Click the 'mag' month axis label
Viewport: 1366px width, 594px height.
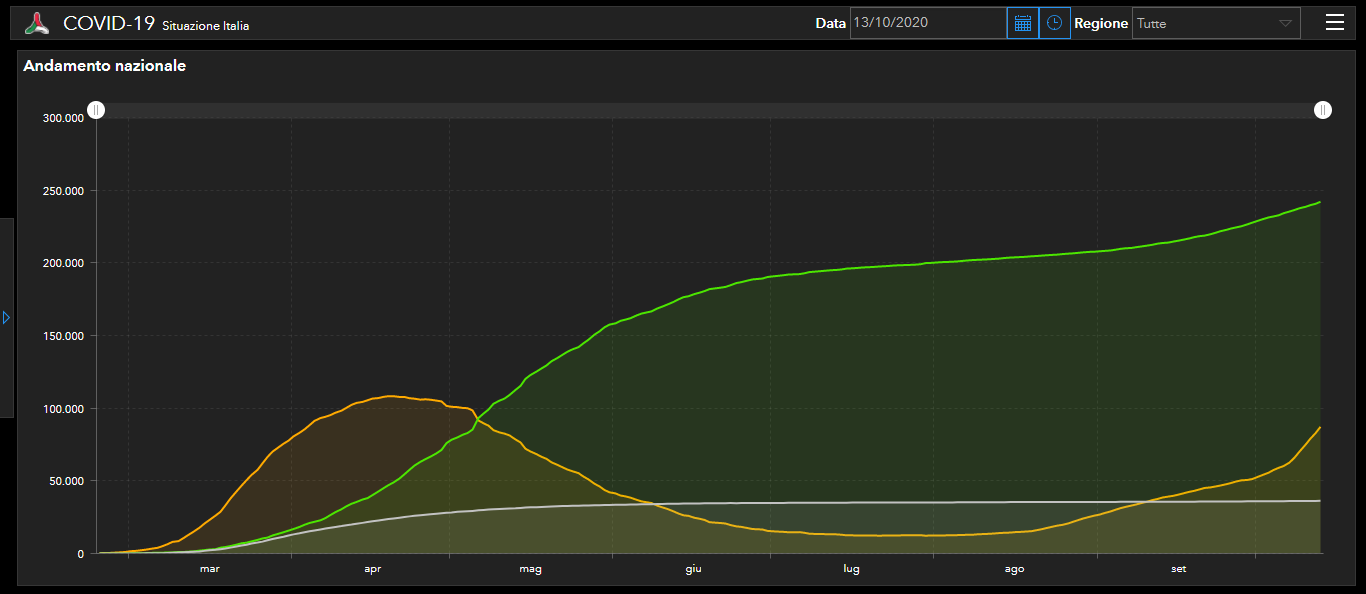click(531, 569)
